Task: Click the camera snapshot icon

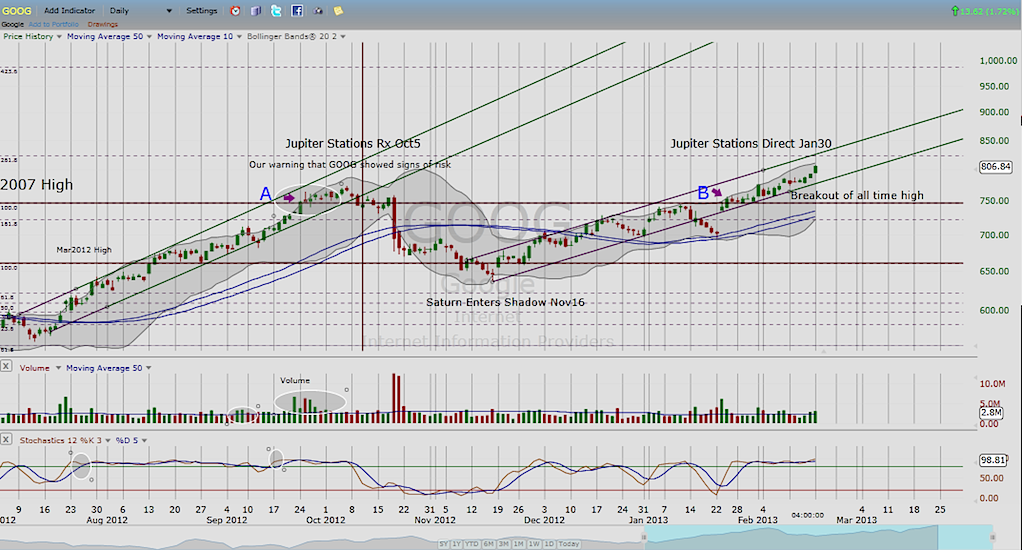Action: (x=318, y=10)
